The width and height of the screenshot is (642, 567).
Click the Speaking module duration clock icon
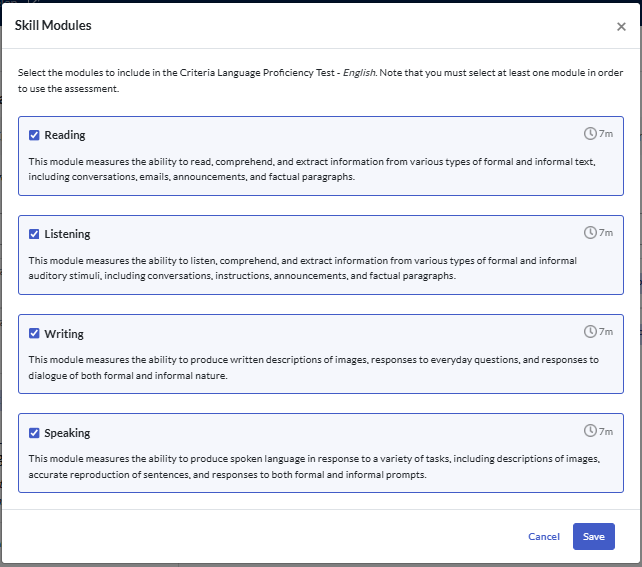[x=590, y=431]
